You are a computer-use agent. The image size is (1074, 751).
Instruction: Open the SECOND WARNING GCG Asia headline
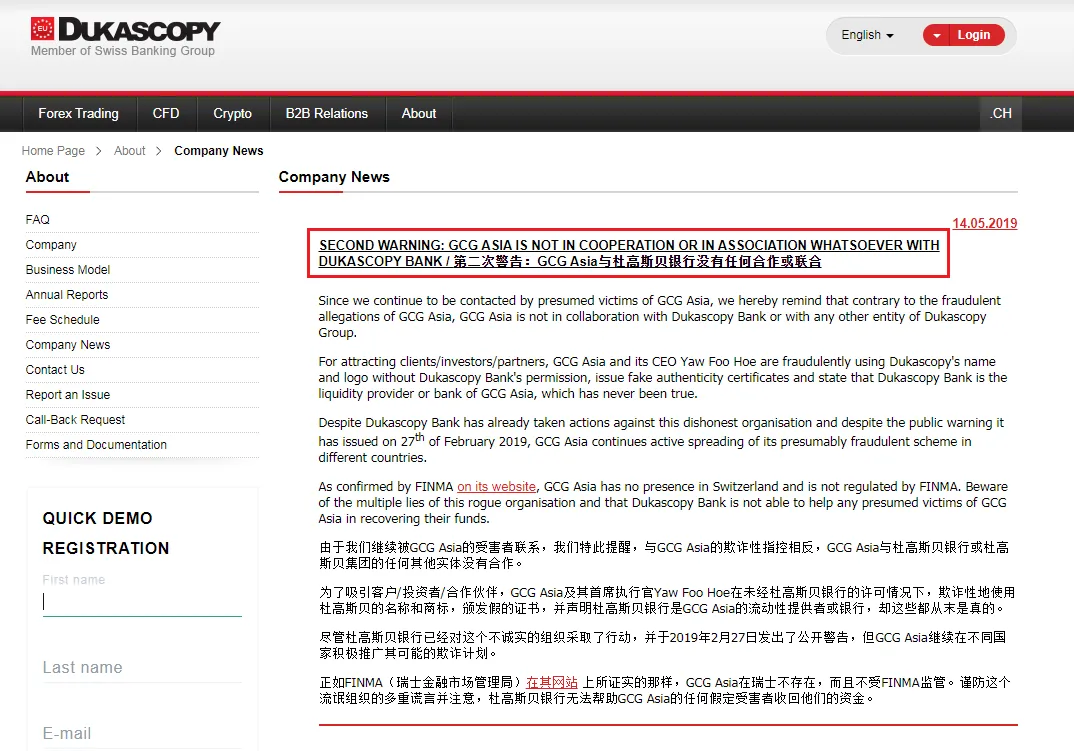629,253
